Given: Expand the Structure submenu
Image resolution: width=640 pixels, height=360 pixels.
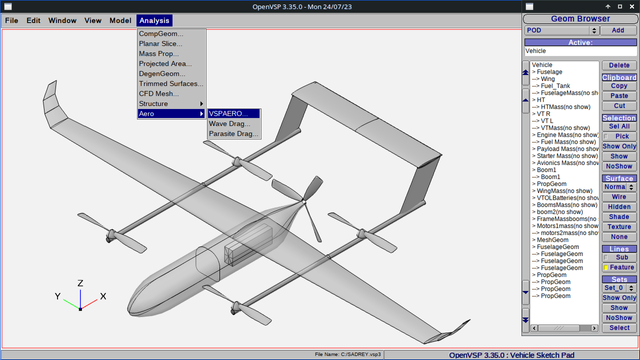Looking at the screenshot, I should click(171, 104).
